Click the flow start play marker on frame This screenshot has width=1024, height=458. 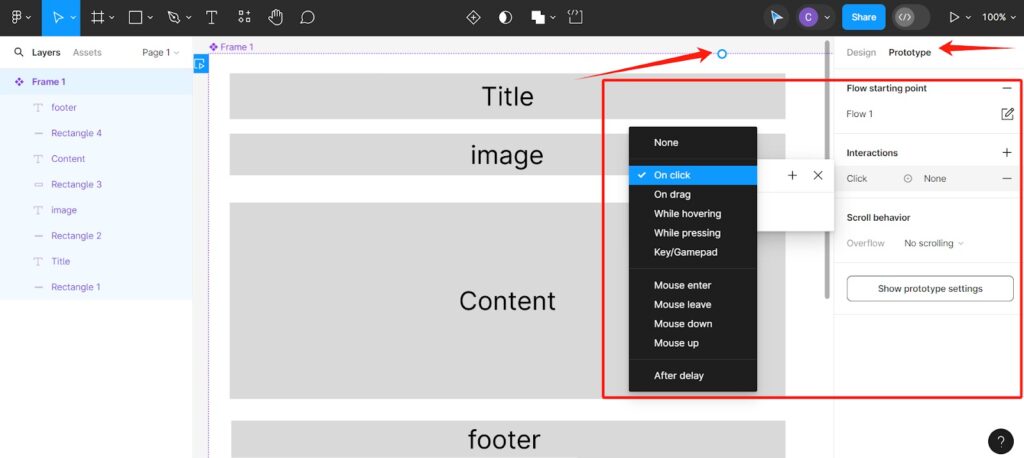(x=200, y=64)
